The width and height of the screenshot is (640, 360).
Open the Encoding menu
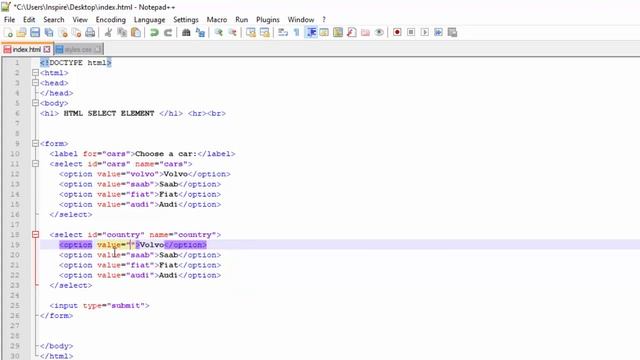coord(111,20)
